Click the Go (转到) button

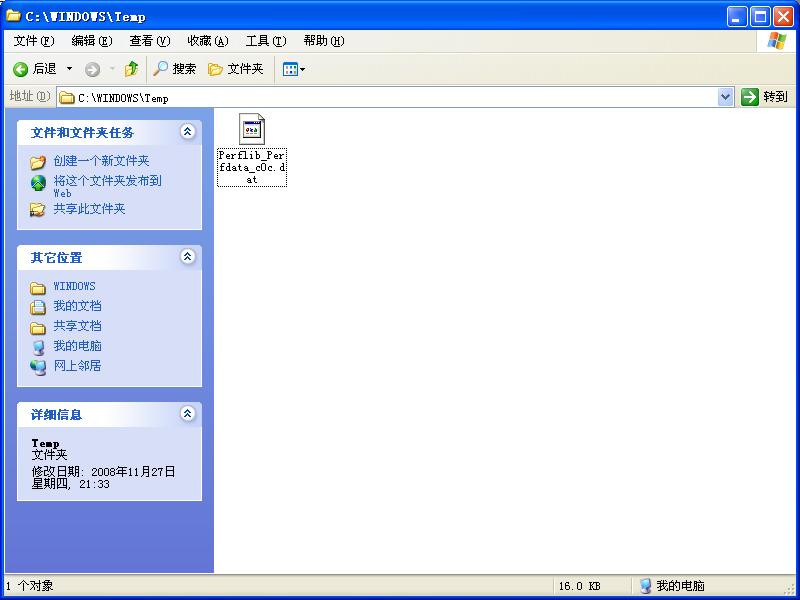764,97
